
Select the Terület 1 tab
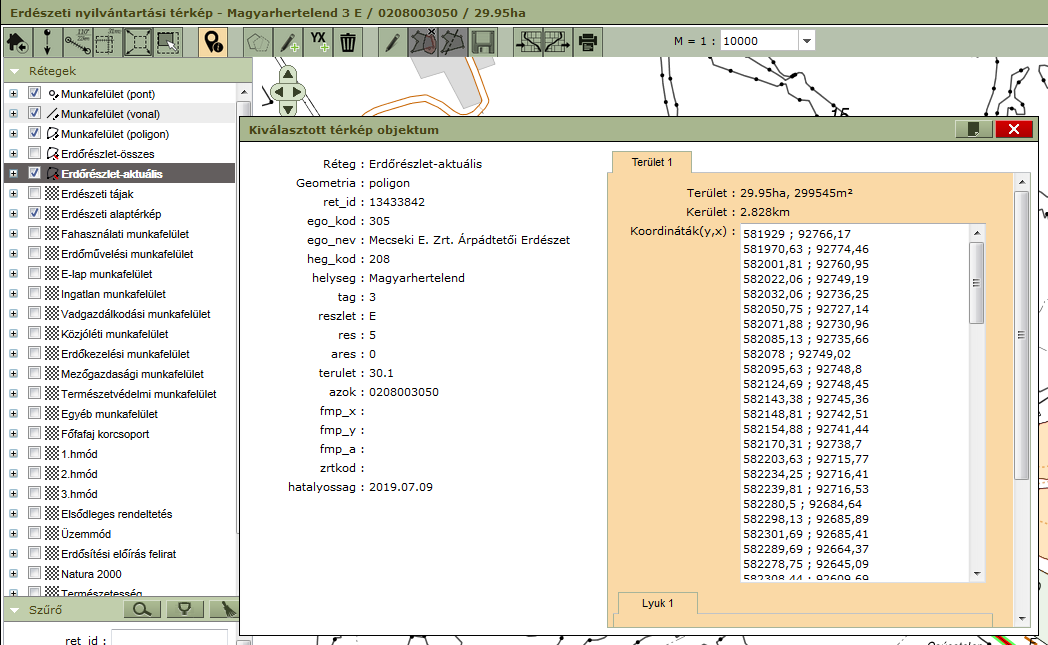652,162
